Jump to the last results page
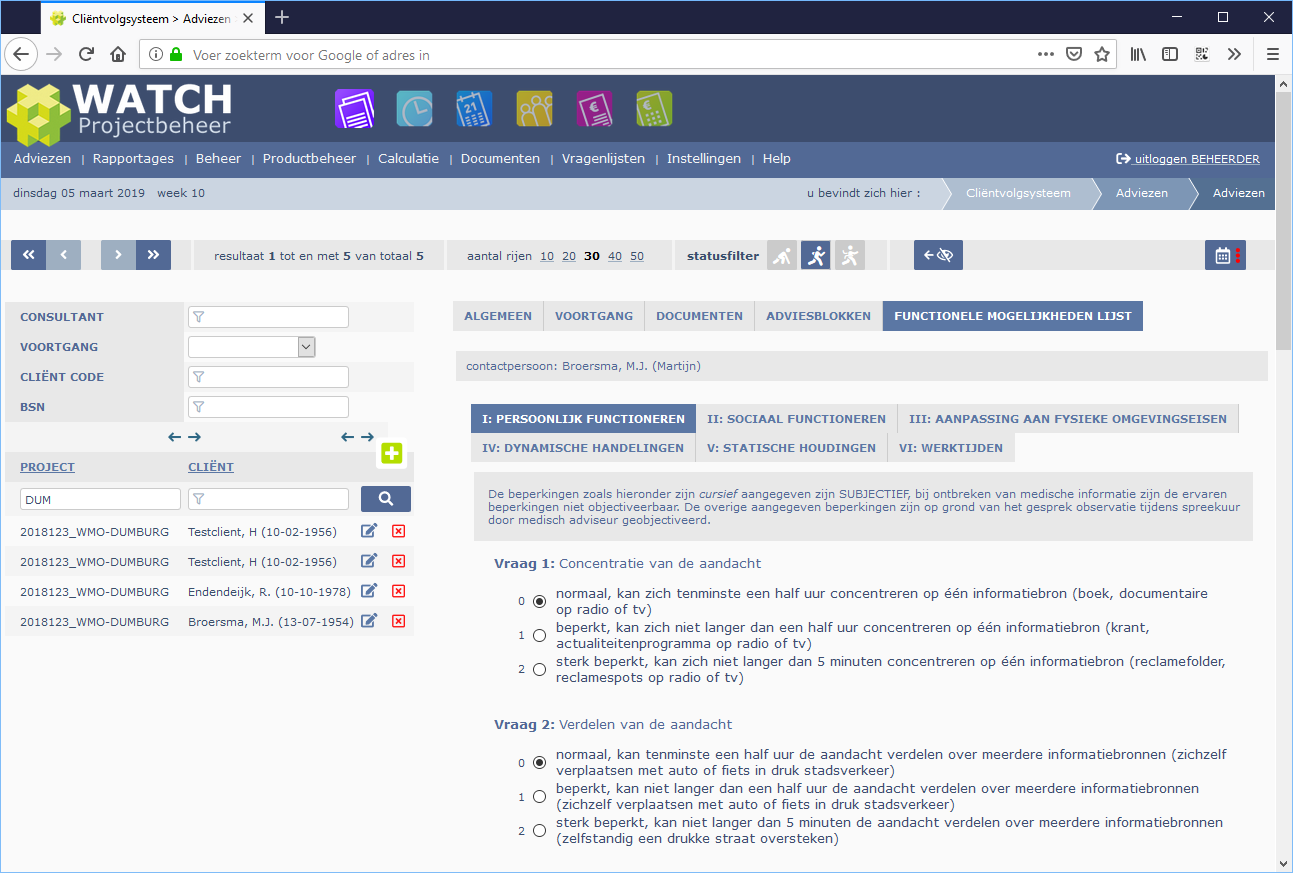Image resolution: width=1293 pixels, height=873 pixels. click(x=153, y=255)
